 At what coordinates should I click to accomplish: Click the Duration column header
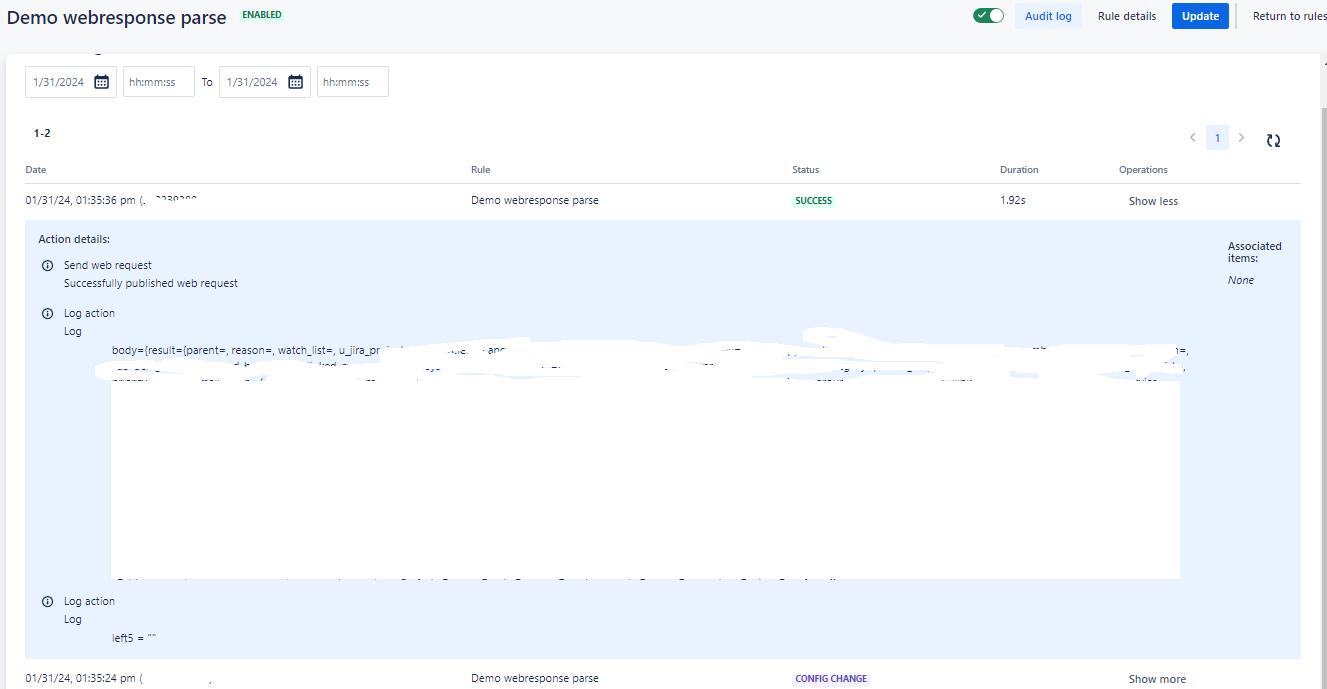[x=1019, y=170]
